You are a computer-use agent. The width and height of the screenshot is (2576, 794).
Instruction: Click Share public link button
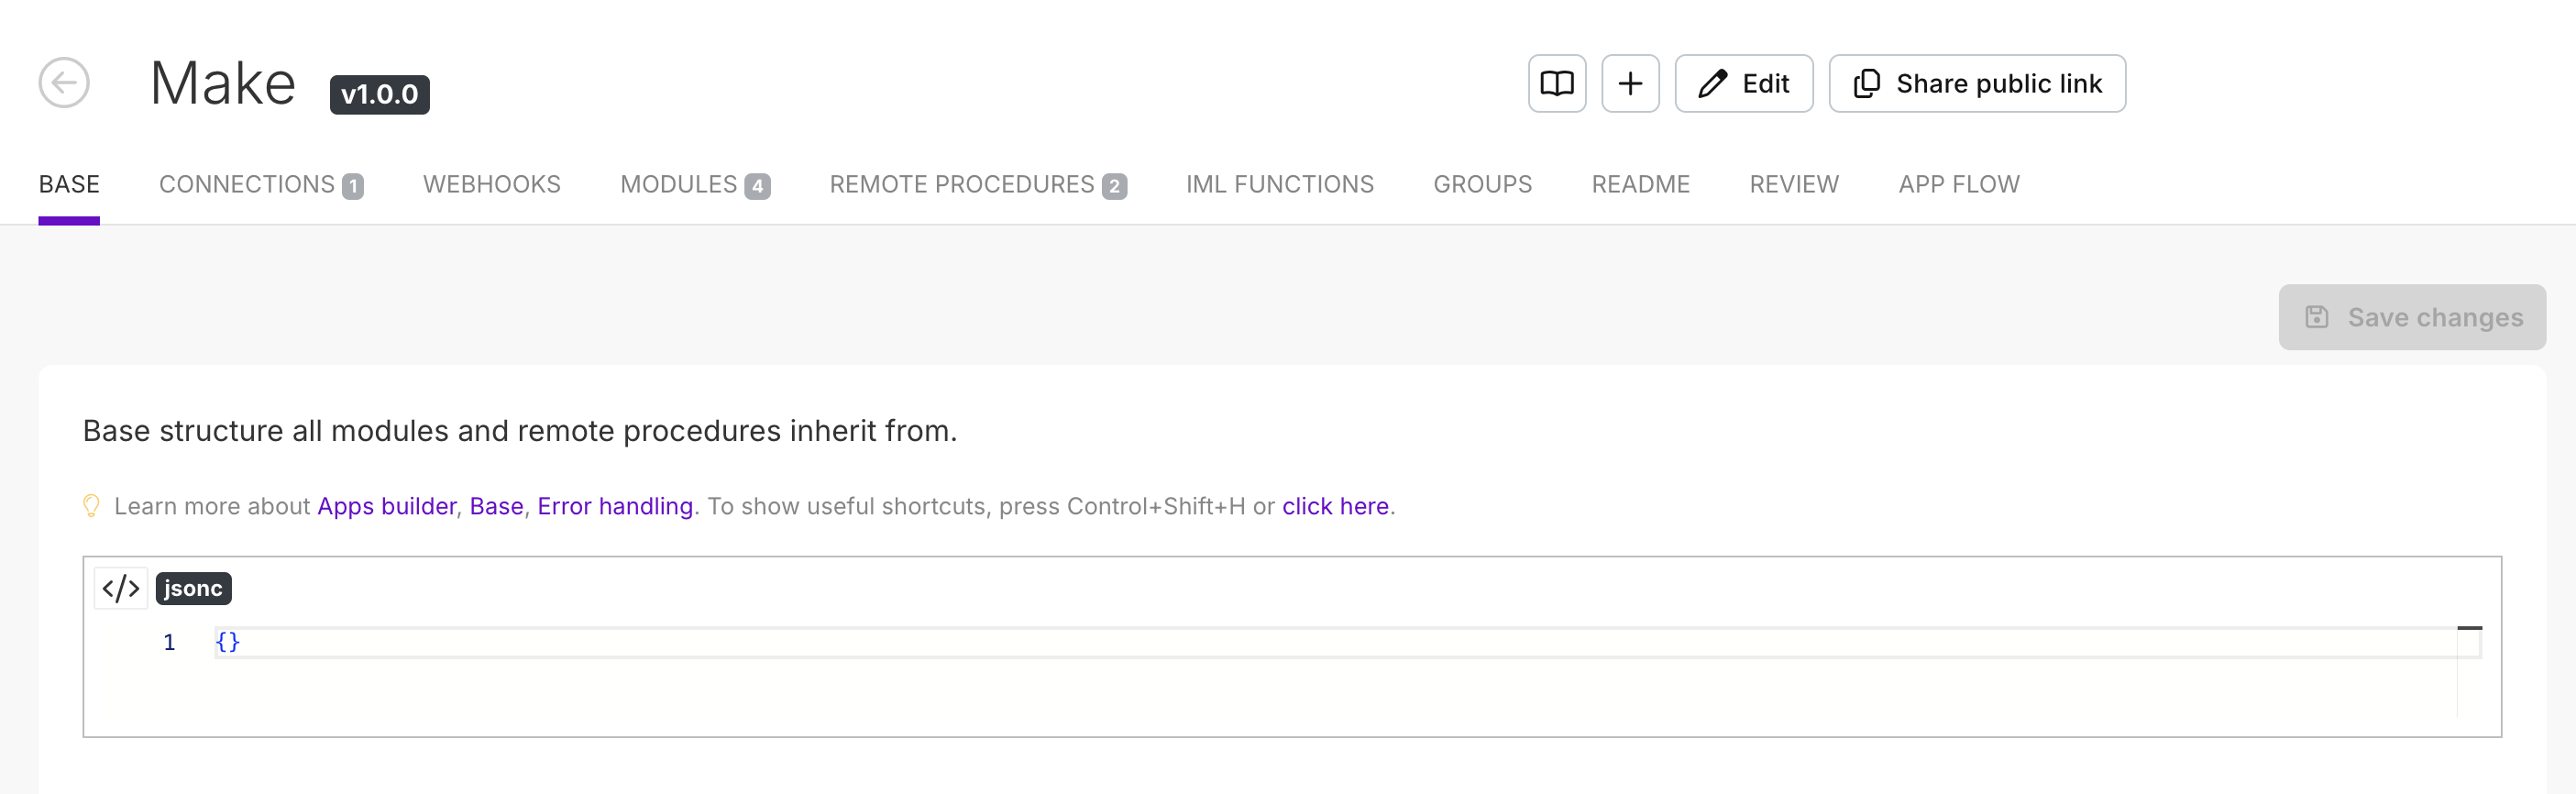coord(1976,84)
